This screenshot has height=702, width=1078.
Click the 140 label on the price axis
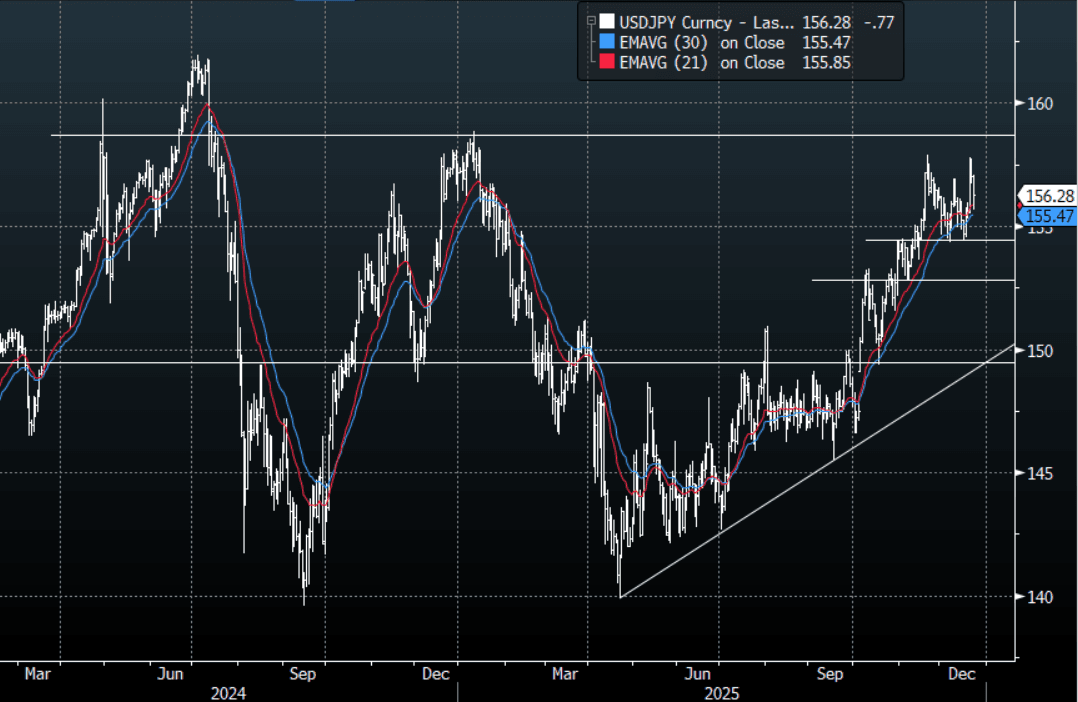pyautogui.click(x=1040, y=597)
